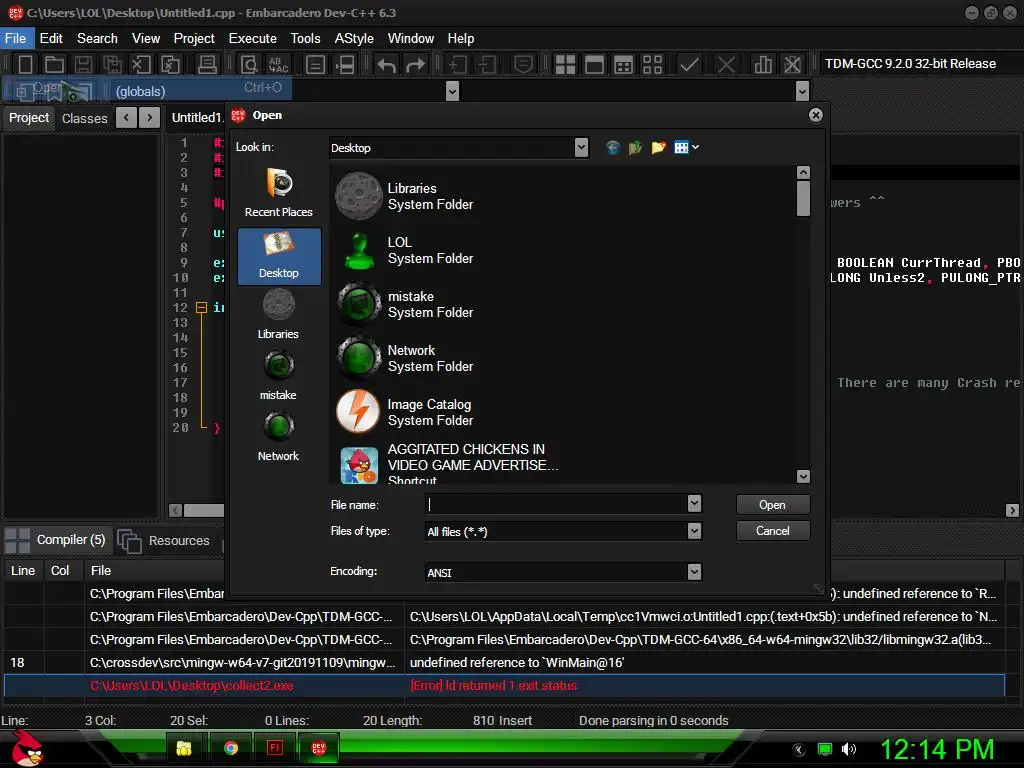The image size is (1024, 768).
Task: Click the Delete Profiling Information icon
Action: pyautogui.click(x=792, y=64)
